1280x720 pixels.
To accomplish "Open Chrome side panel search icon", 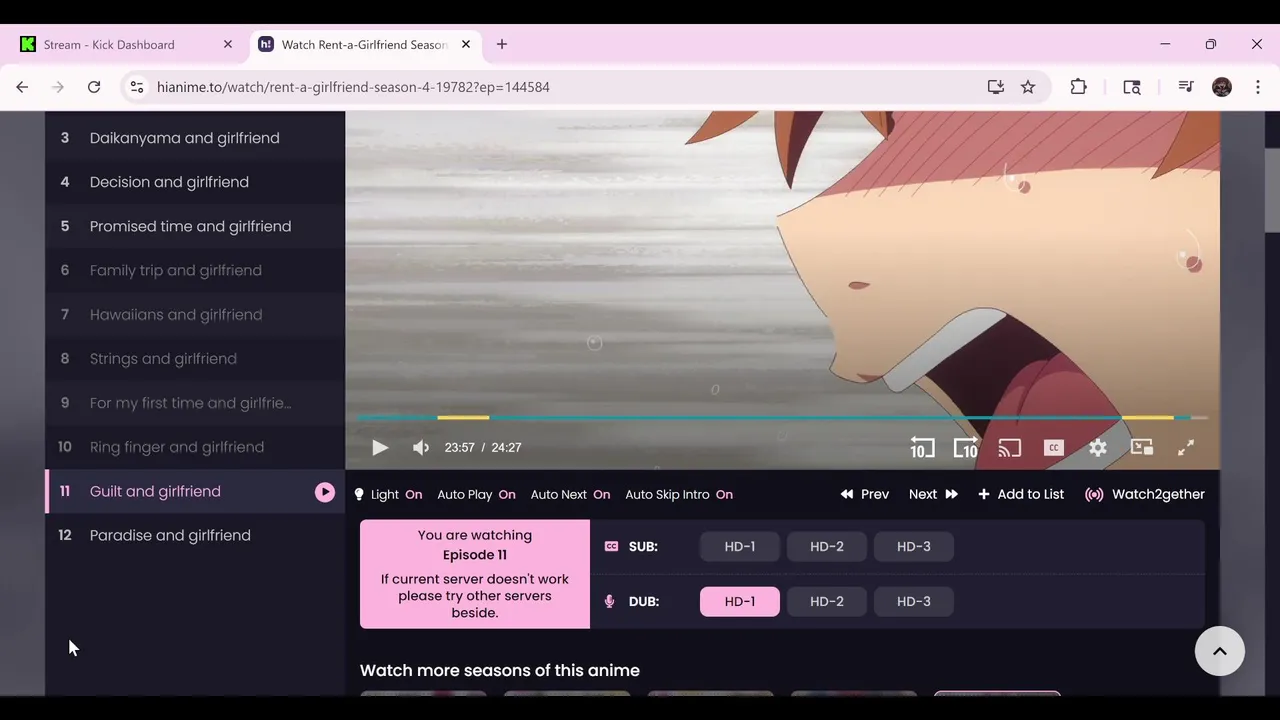I will (1132, 87).
